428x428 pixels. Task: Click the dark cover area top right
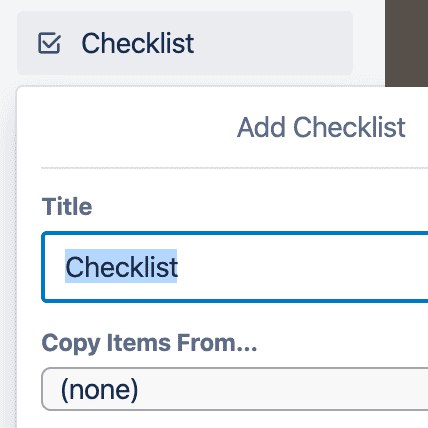(x=407, y=43)
